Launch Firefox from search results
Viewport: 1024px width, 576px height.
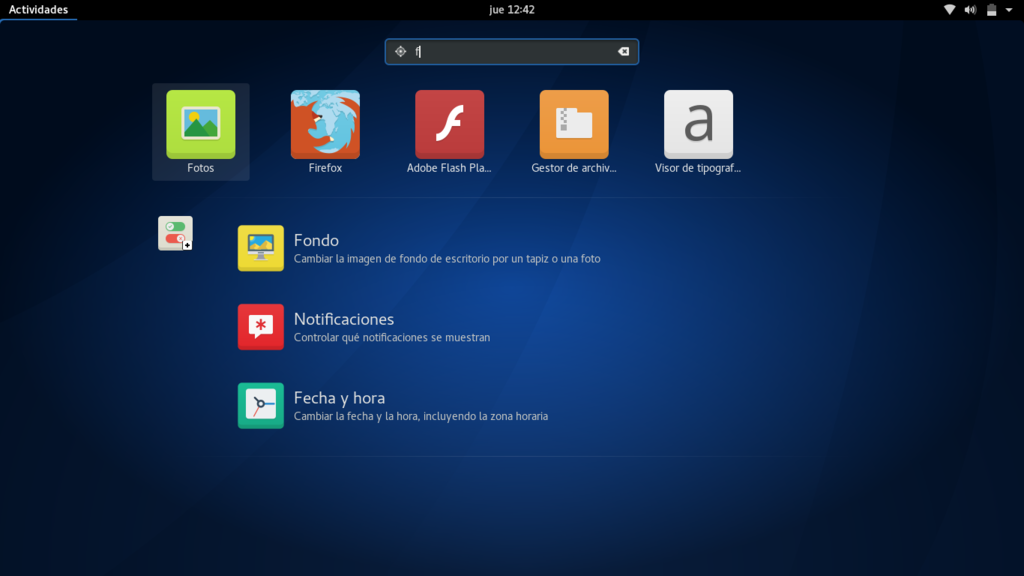325,124
